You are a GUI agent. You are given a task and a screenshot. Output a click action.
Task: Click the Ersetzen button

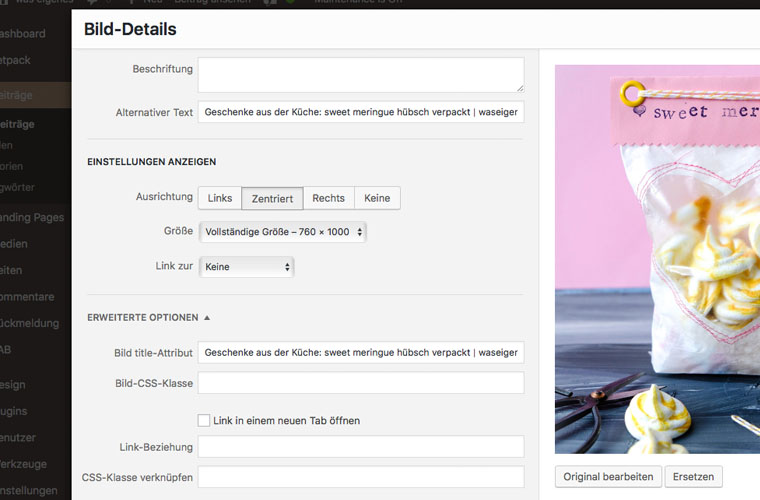pos(693,477)
